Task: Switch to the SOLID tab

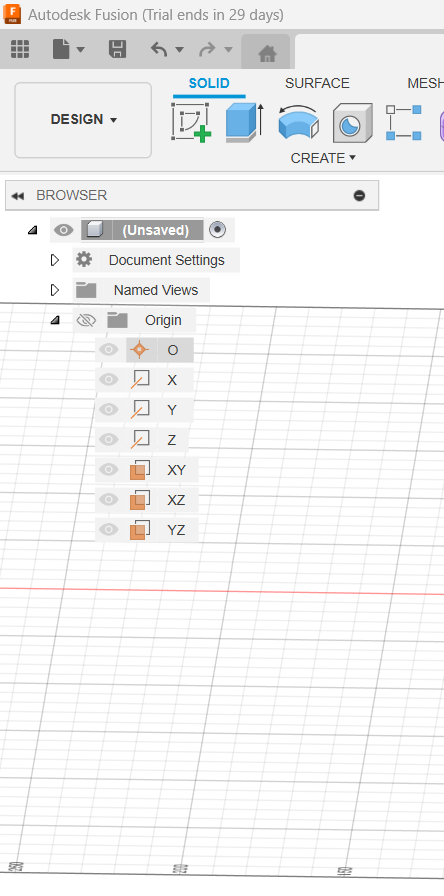Action: tap(209, 83)
